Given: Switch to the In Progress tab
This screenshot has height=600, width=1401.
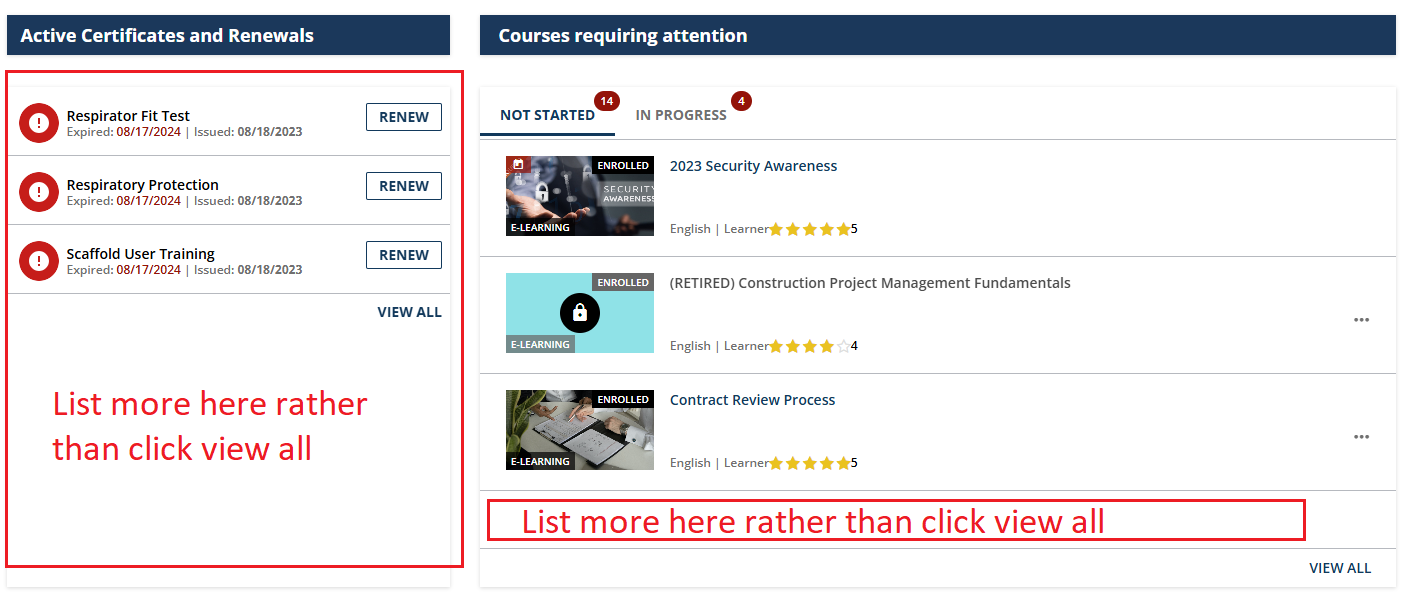Looking at the screenshot, I should tap(681, 115).
